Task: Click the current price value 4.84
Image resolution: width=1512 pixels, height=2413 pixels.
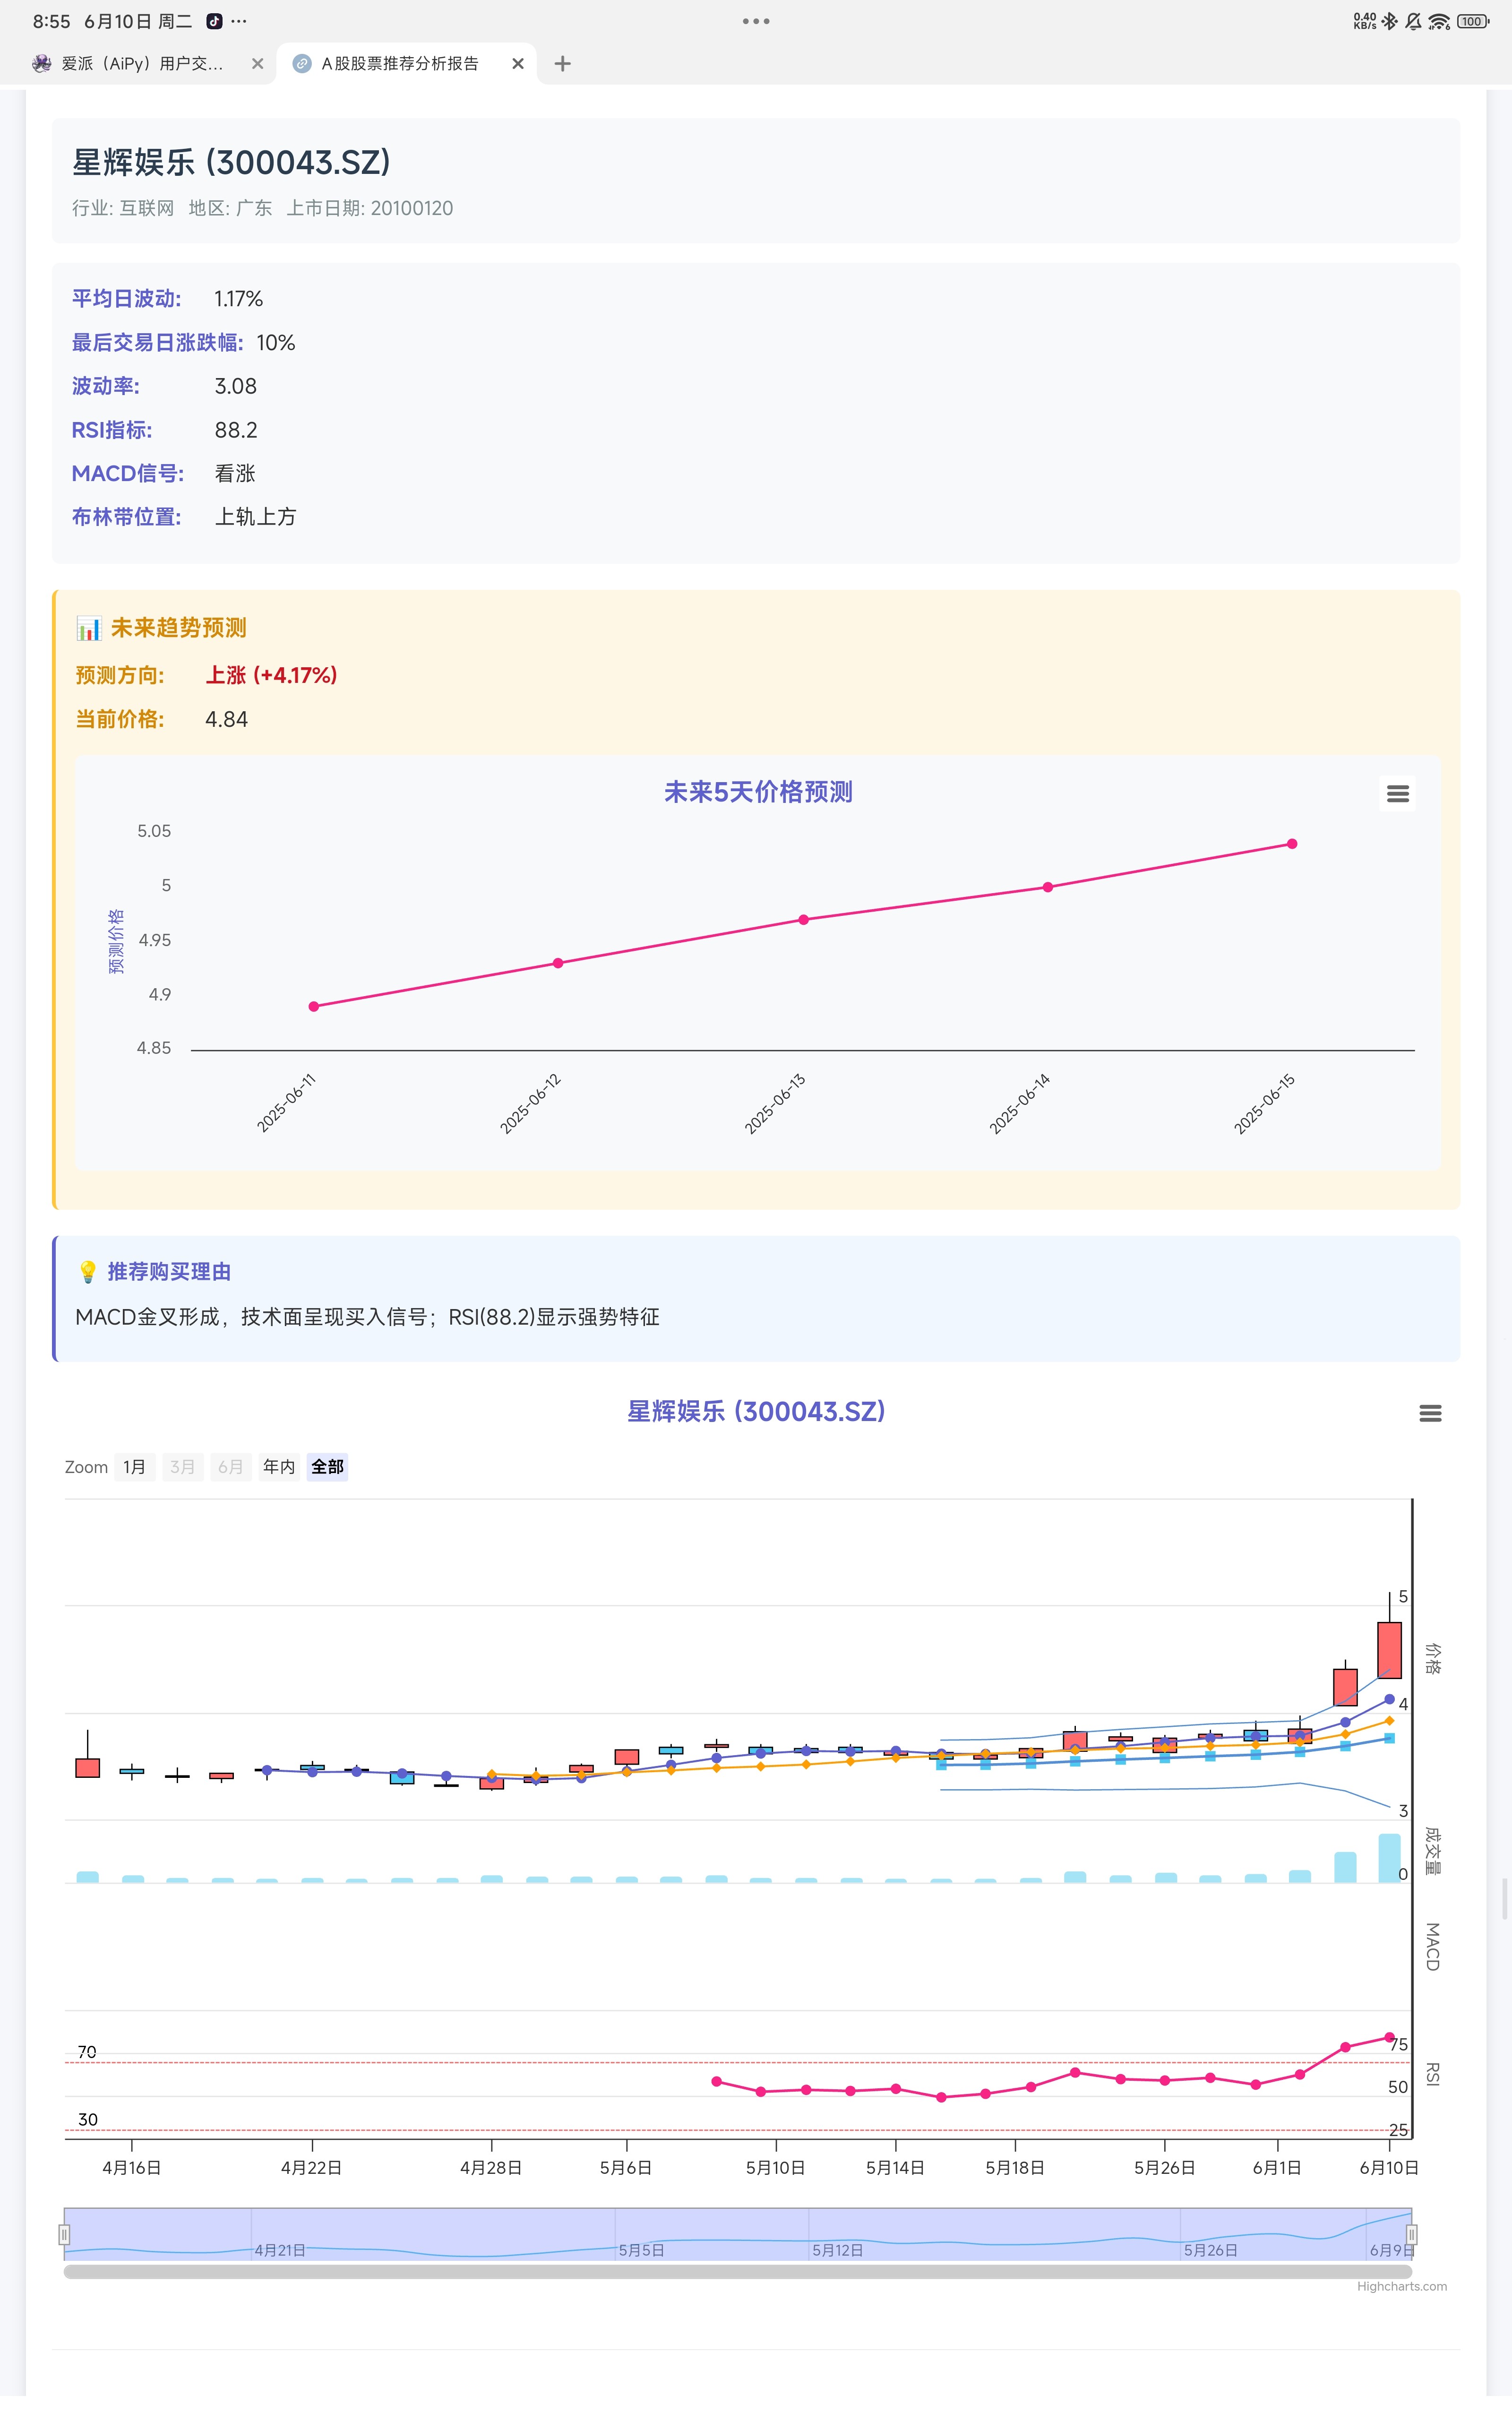Action: pyautogui.click(x=227, y=720)
